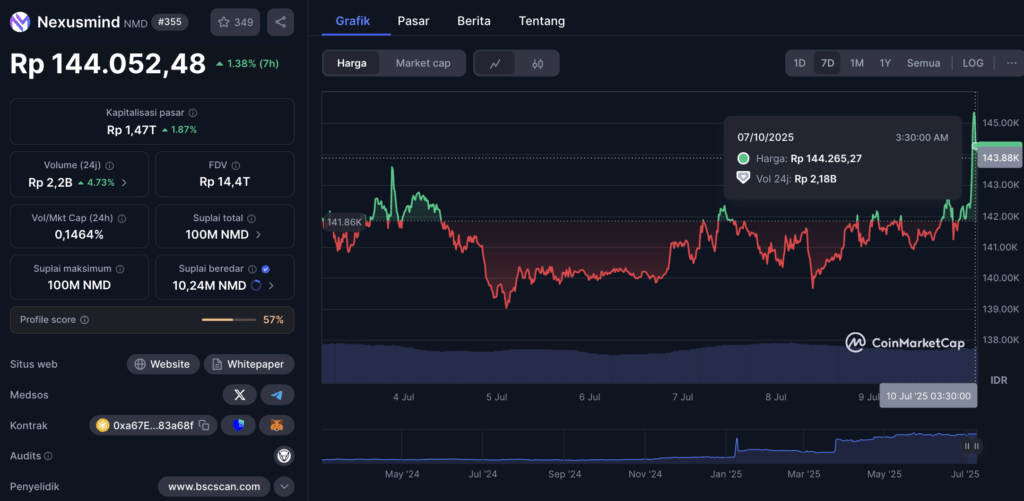Screen dimensions: 1024x501
Task: Open X (Twitter) social link
Action: pyautogui.click(x=240, y=395)
